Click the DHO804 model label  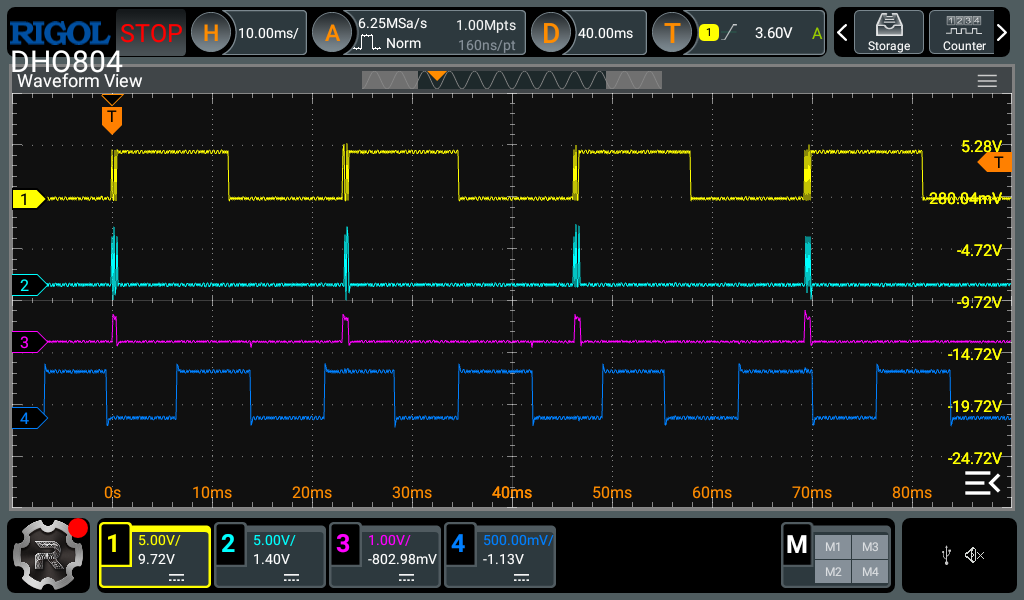[67, 62]
